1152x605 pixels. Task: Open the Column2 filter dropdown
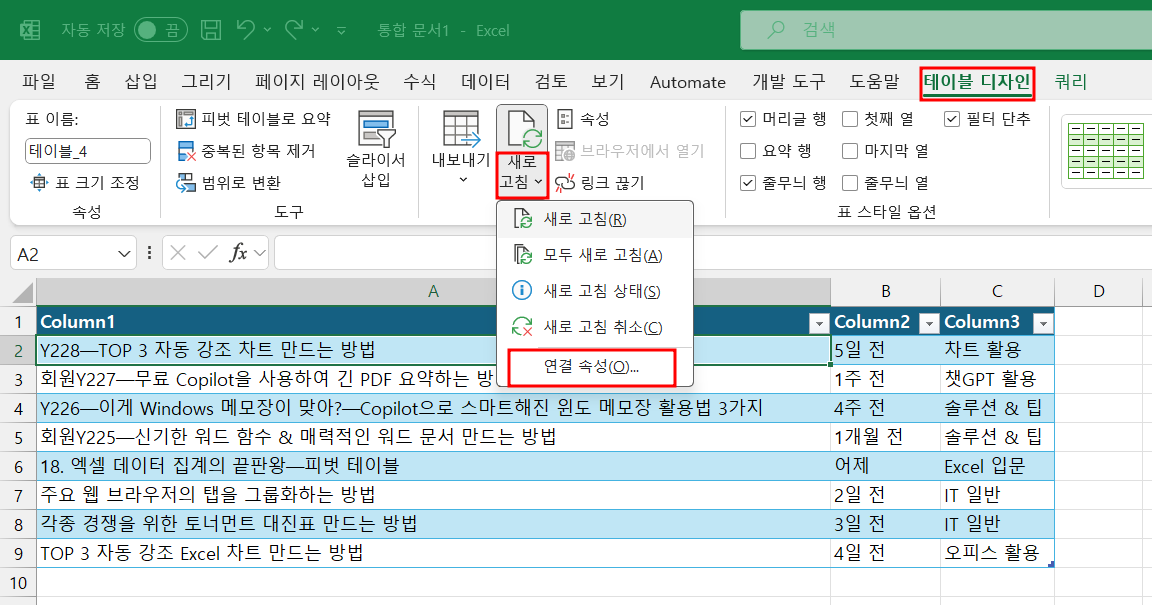coord(928,322)
